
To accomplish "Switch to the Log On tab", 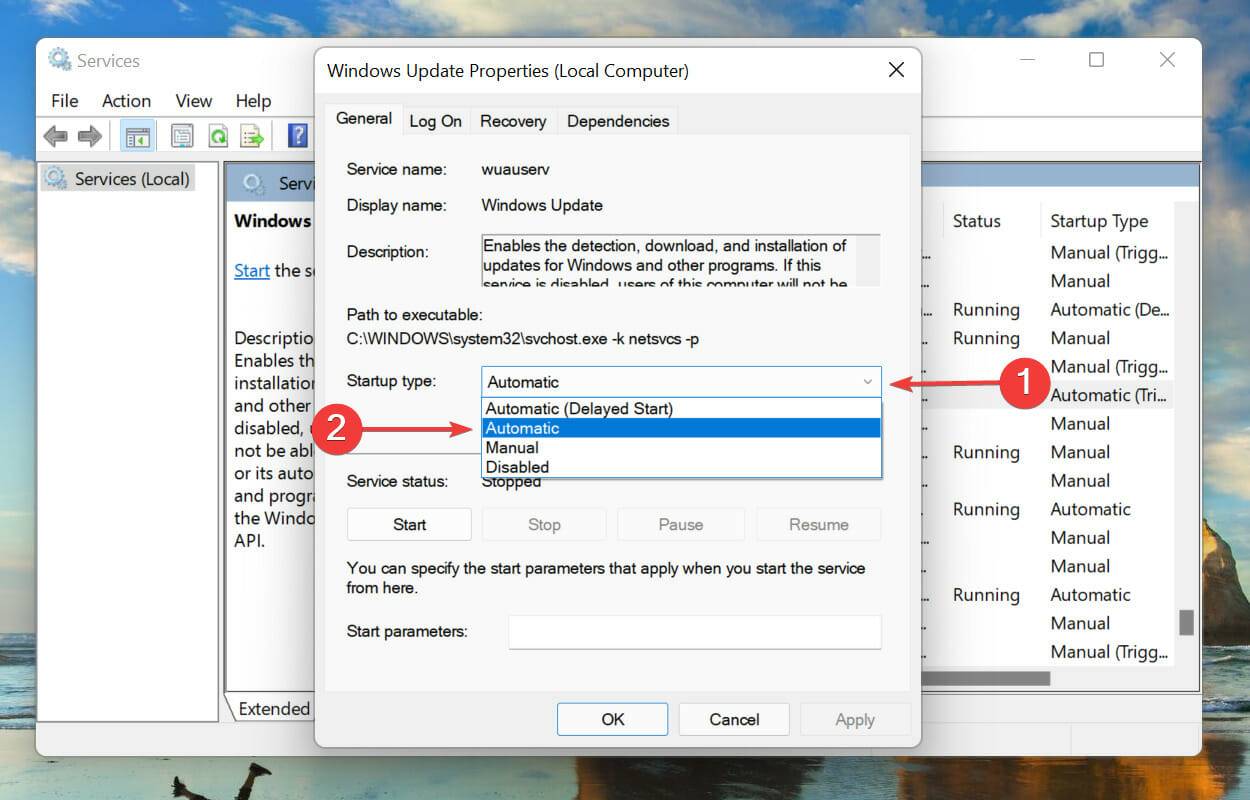I will tap(435, 120).
